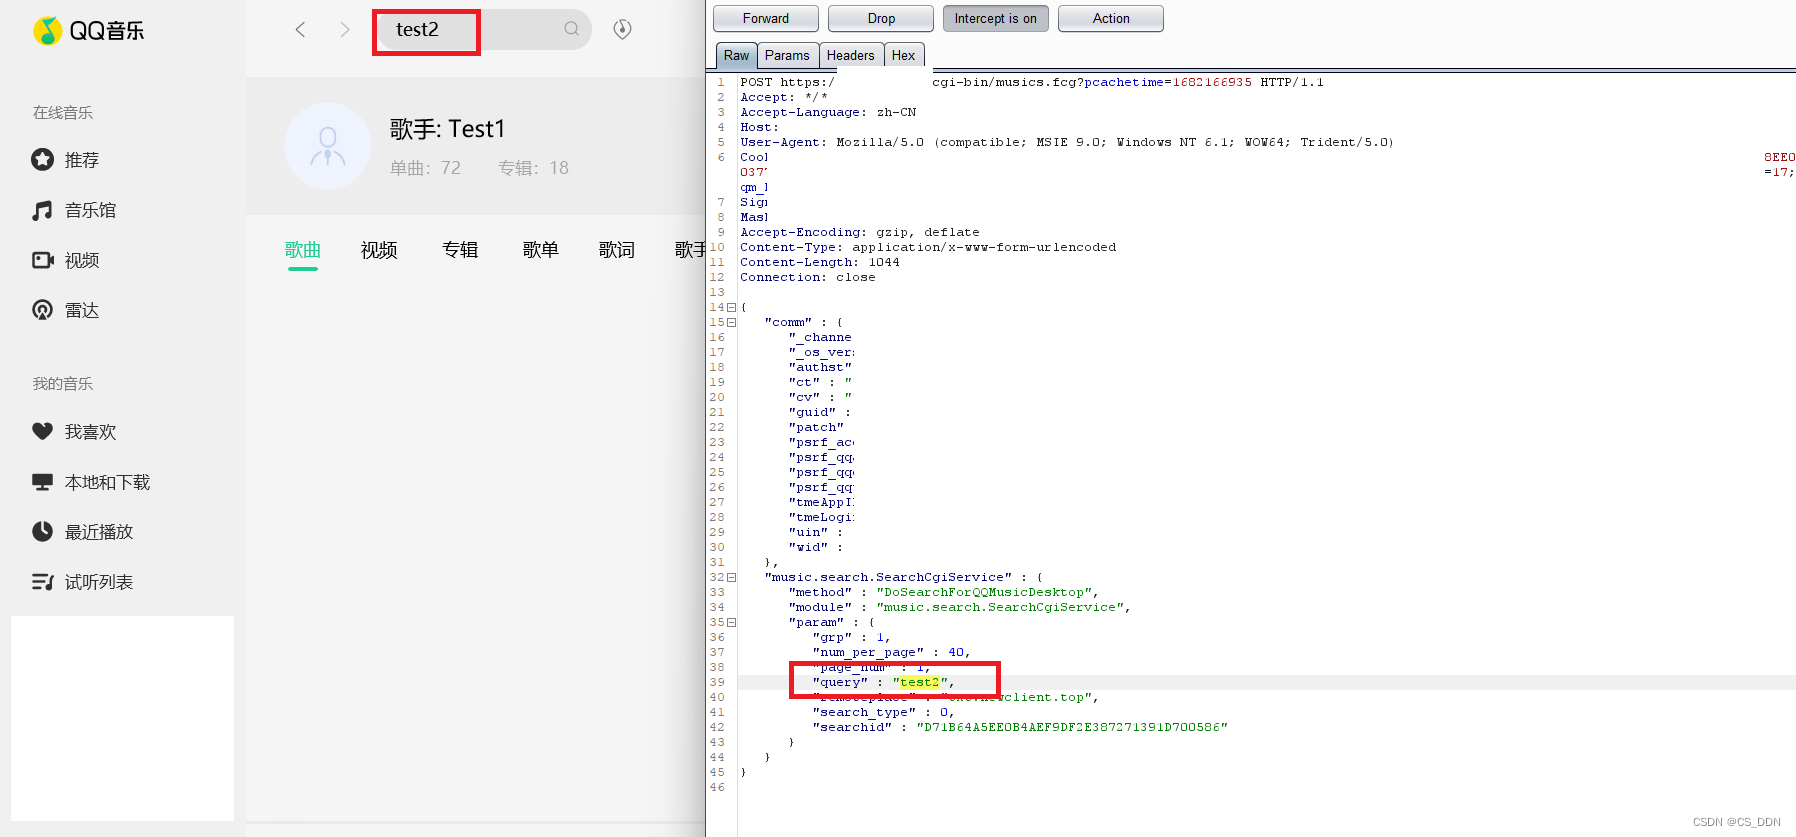Select the 歌曲 tab
The width and height of the screenshot is (1796, 837).
[303, 250]
